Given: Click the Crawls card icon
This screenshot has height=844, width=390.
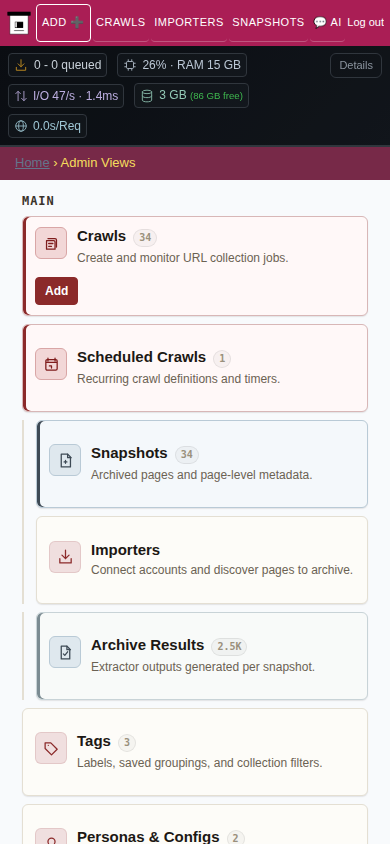Looking at the screenshot, I should (x=51, y=243).
